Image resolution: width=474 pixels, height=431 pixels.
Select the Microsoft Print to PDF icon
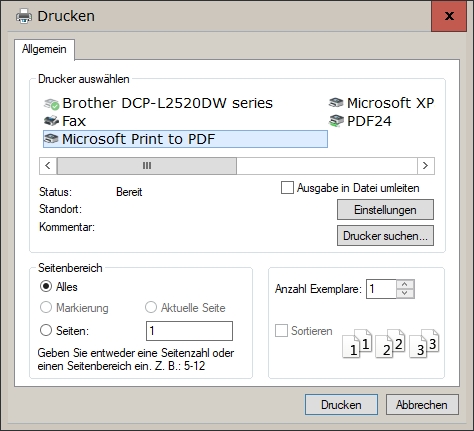(x=52, y=139)
